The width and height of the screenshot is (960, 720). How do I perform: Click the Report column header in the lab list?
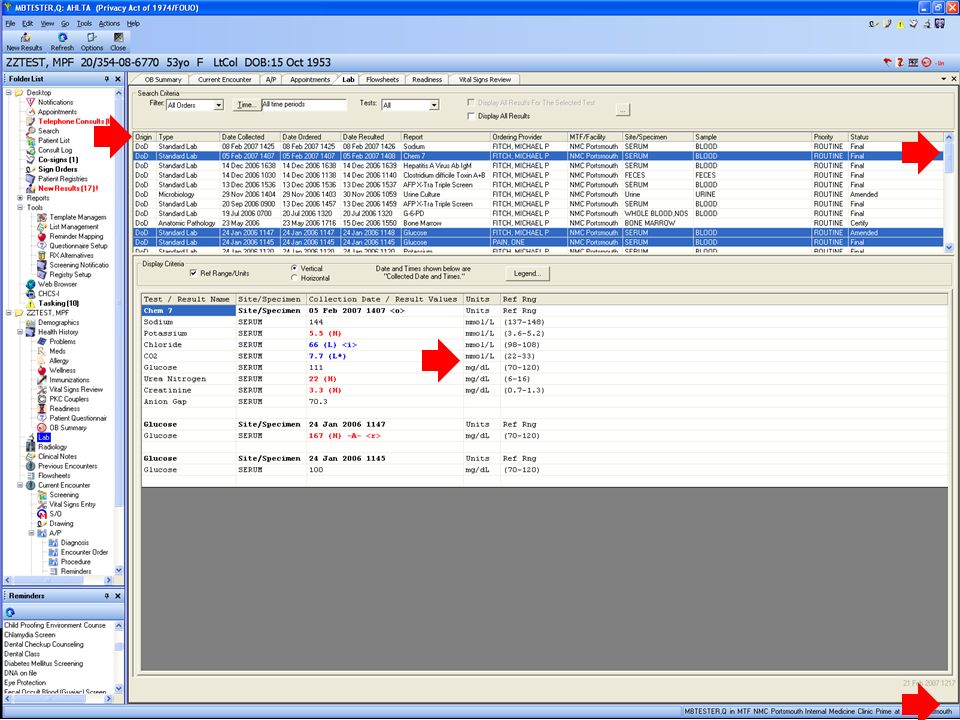tap(446, 137)
